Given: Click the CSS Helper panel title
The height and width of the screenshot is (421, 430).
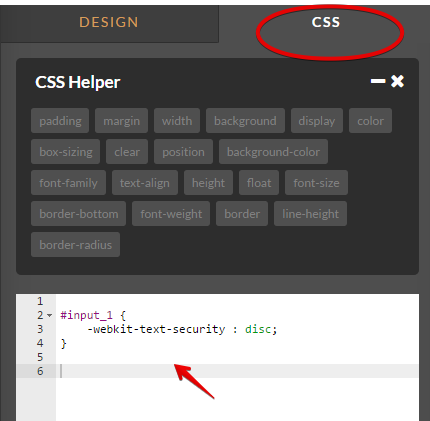Looking at the screenshot, I should tap(78, 82).
